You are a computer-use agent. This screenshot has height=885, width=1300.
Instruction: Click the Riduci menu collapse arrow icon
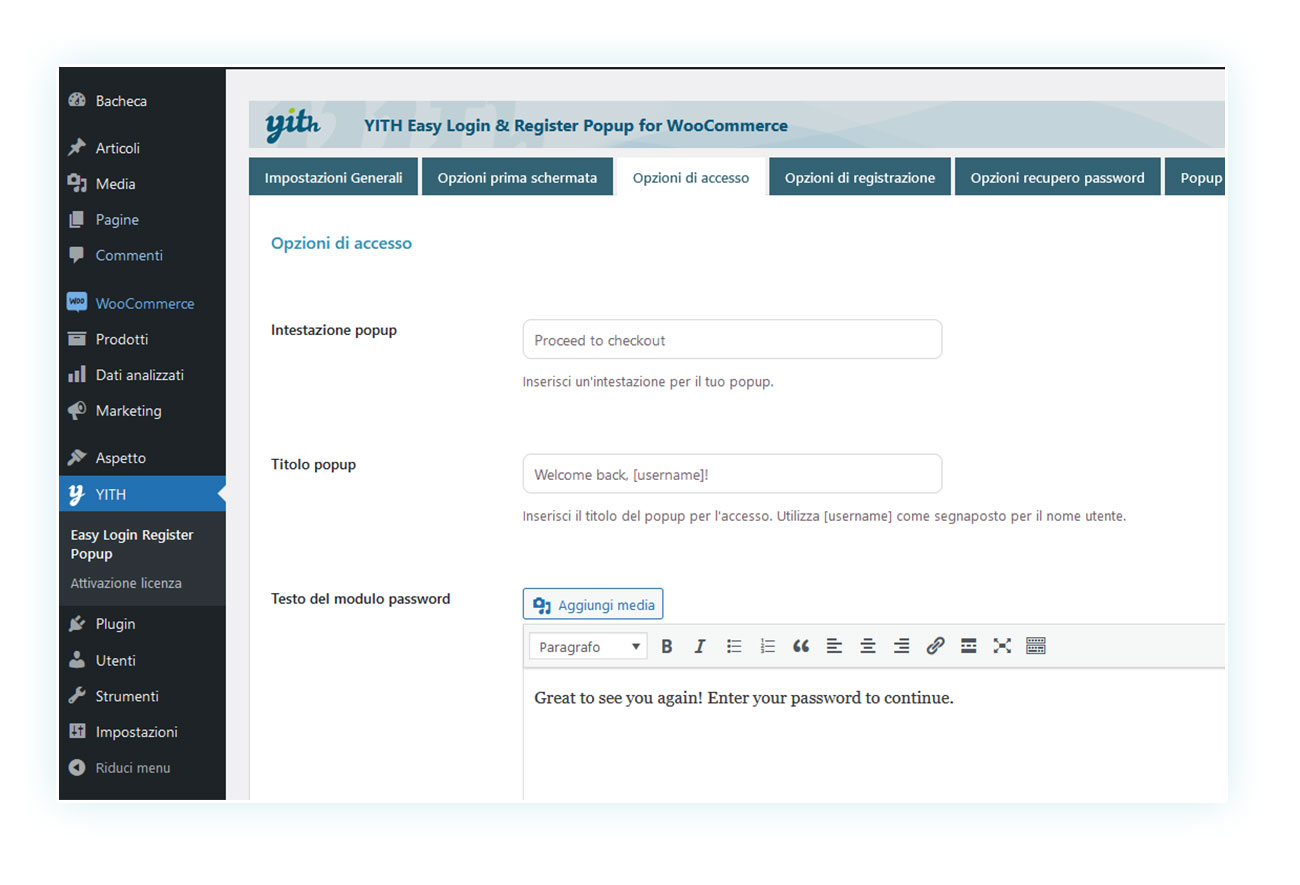pos(77,768)
